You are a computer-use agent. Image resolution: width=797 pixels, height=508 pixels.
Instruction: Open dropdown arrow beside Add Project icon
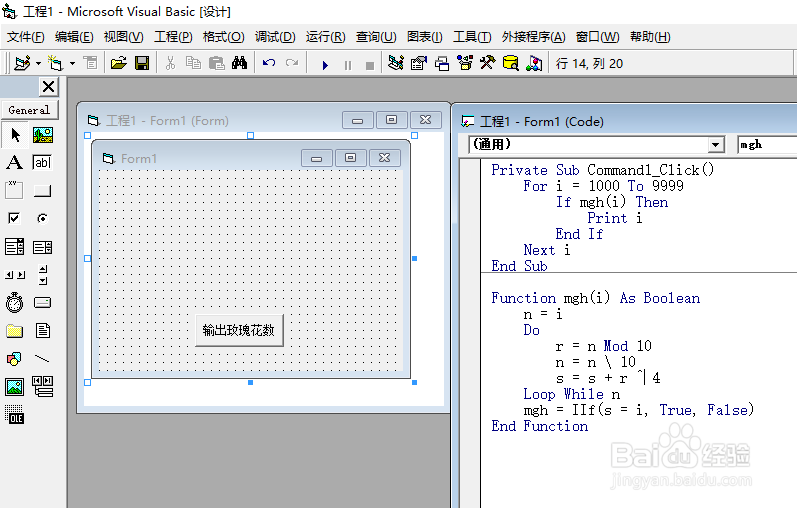pyautogui.click(x=38, y=64)
